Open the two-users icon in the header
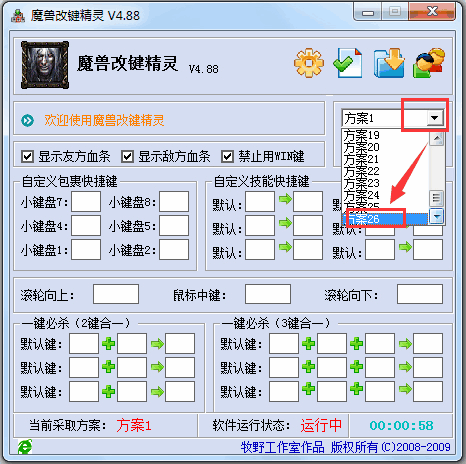This screenshot has height=464, width=466. pyautogui.click(x=429, y=63)
